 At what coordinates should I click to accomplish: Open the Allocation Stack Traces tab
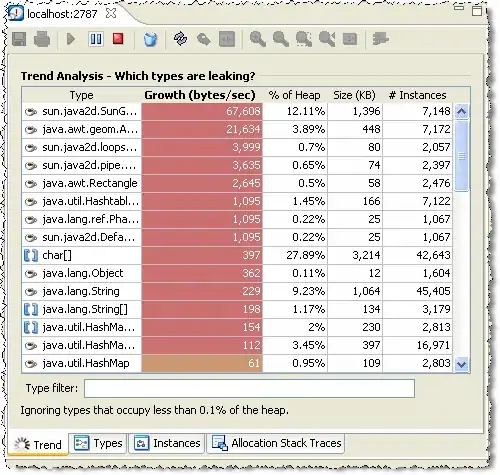[x=276, y=443]
